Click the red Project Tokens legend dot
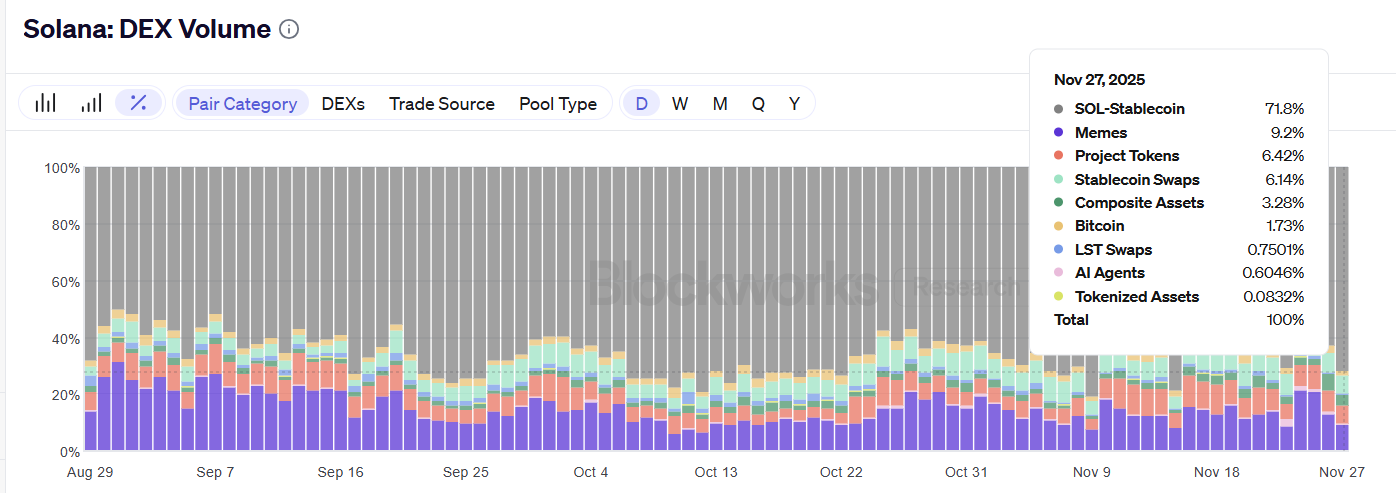The image size is (1396, 493). click(x=1059, y=156)
